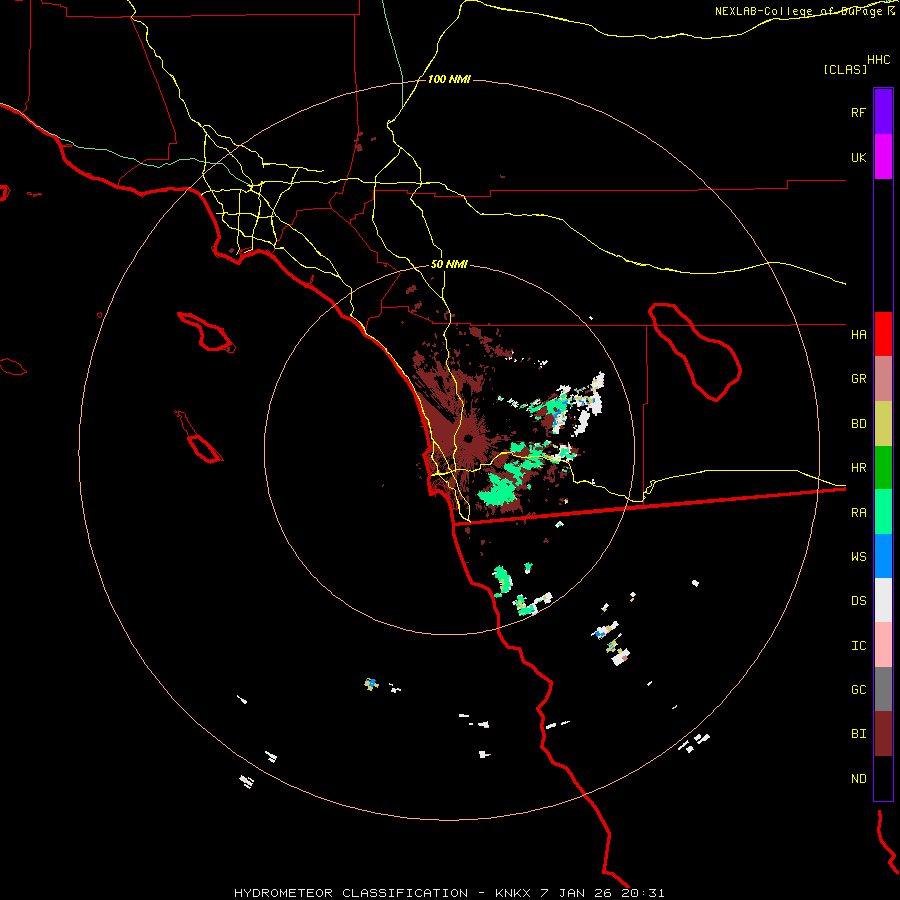Click the ND black legend color block

coord(883,778)
